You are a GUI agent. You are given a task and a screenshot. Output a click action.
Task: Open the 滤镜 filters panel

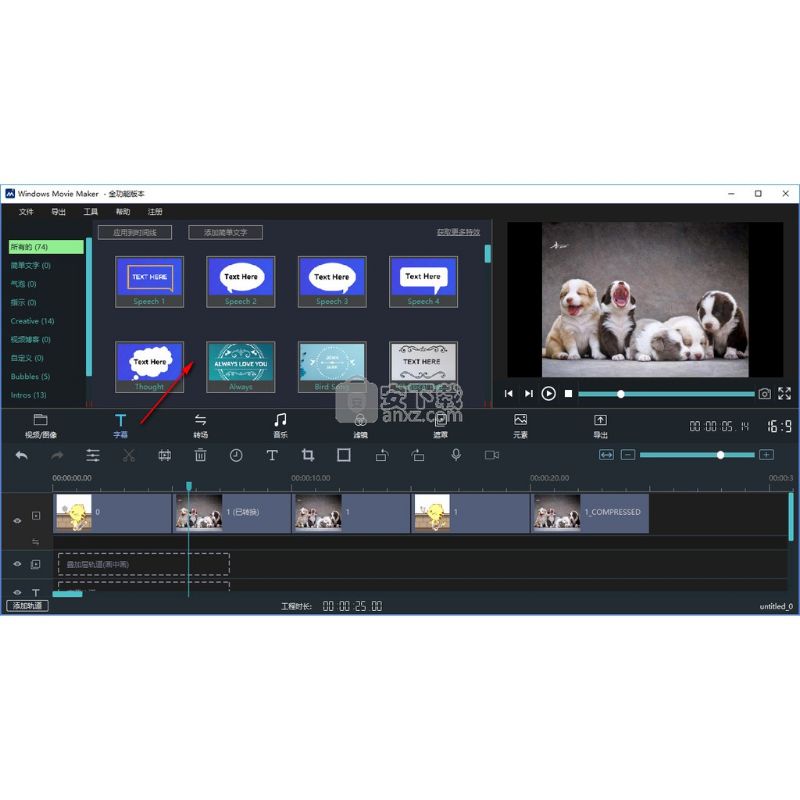coord(361,425)
